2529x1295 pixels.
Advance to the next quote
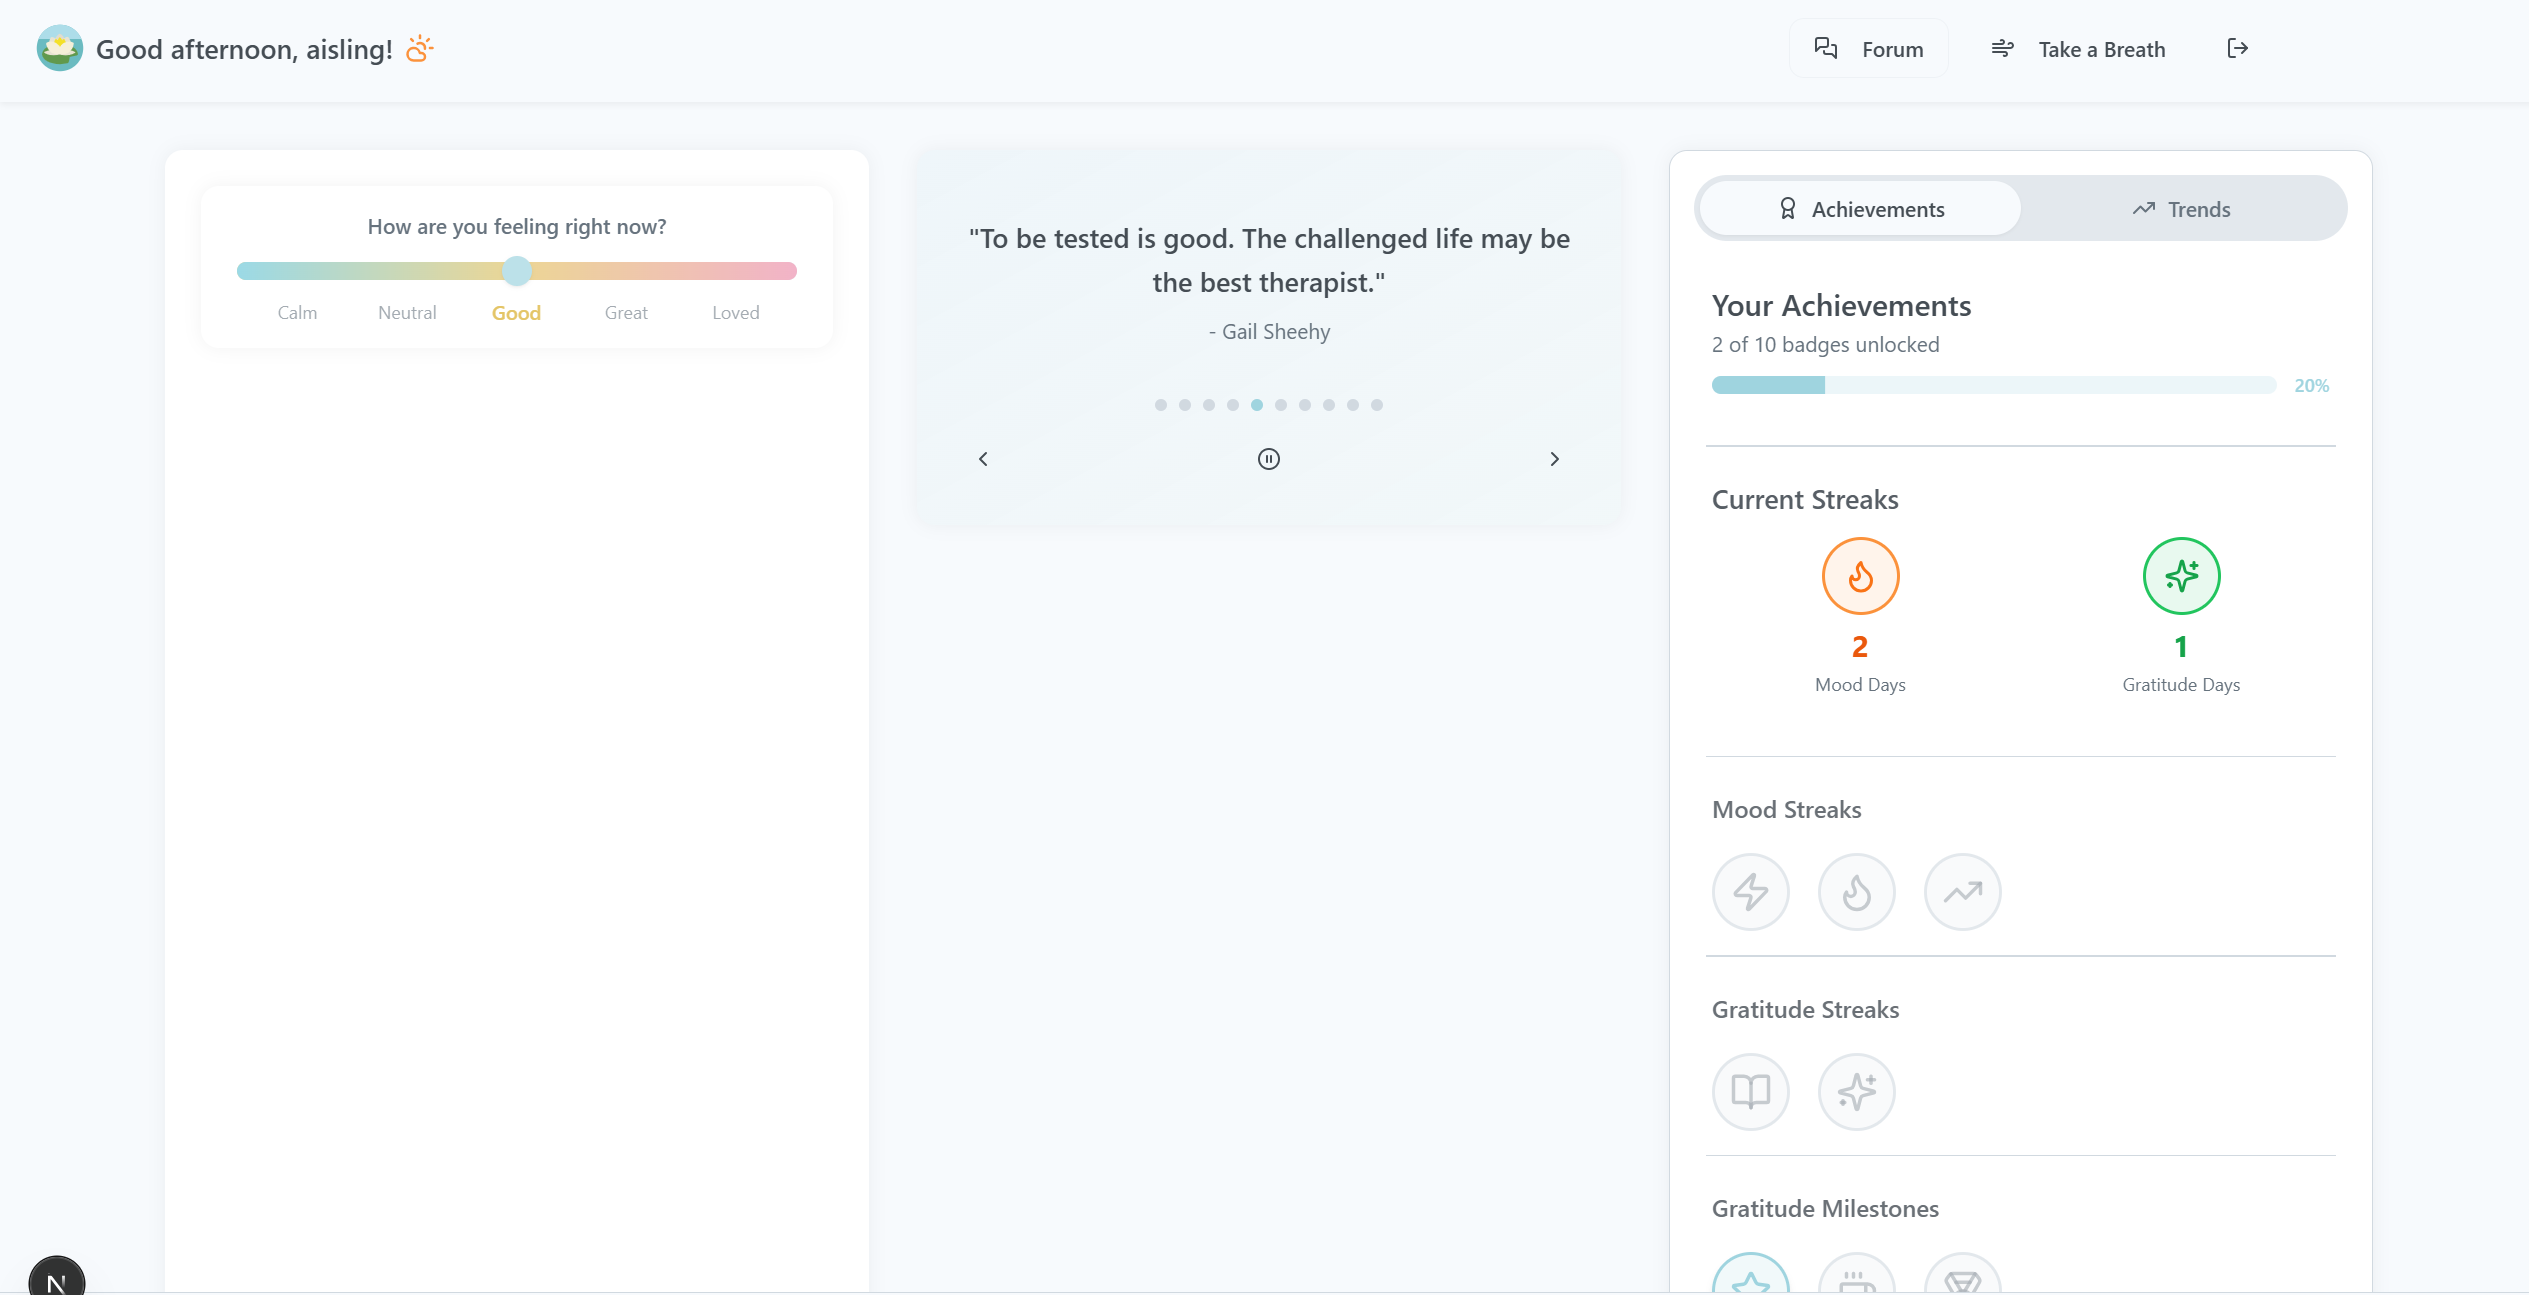coord(1554,459)
